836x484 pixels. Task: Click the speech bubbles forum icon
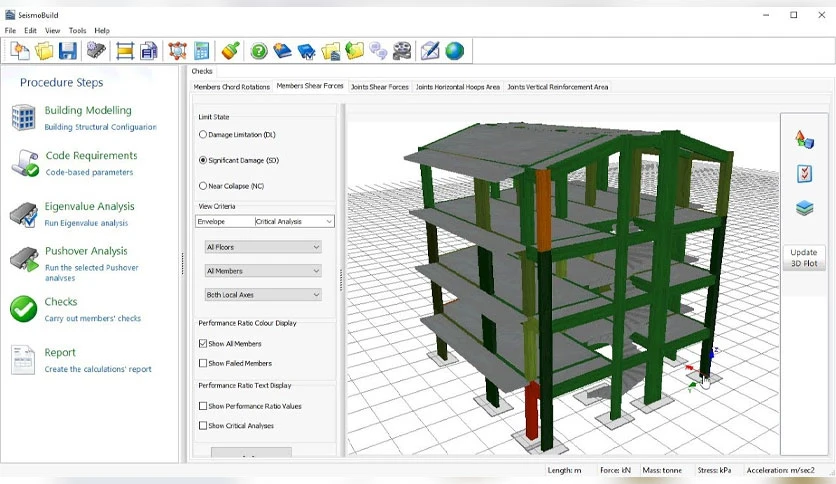pyautogui.click(x=378, y=51)
